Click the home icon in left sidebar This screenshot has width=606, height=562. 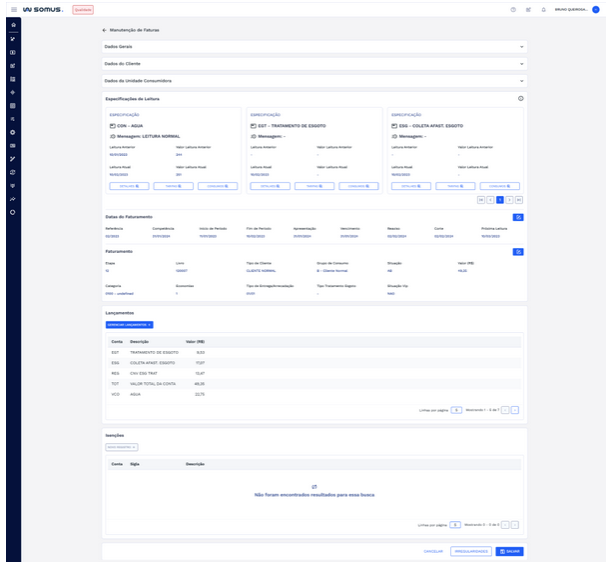13,24
